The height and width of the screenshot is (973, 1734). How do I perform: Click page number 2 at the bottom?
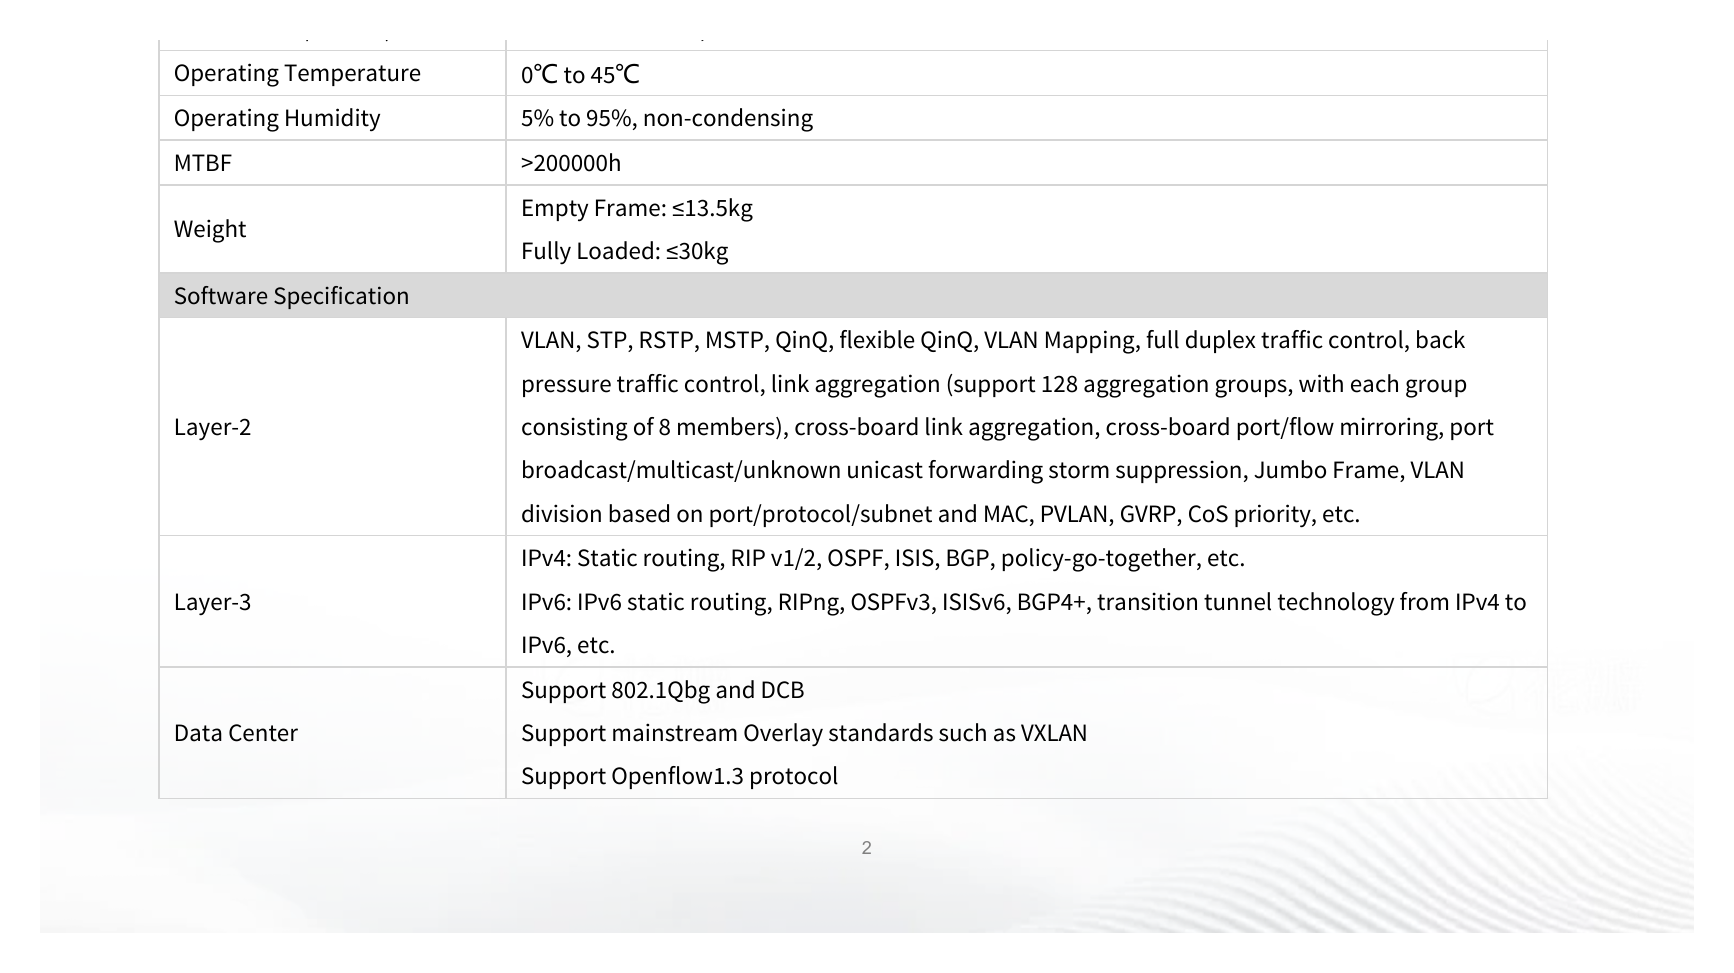click(866, 848)
